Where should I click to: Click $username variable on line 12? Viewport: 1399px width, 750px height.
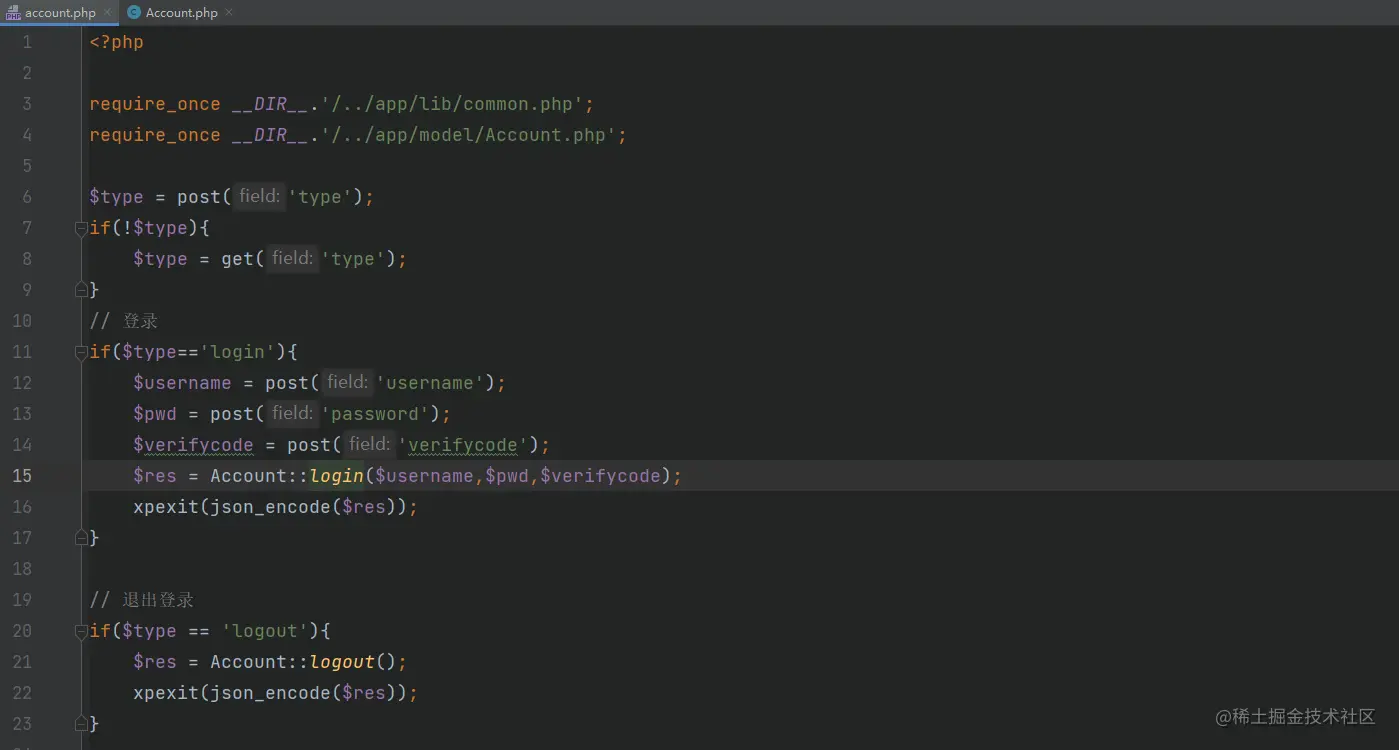[x=182, y=383]
